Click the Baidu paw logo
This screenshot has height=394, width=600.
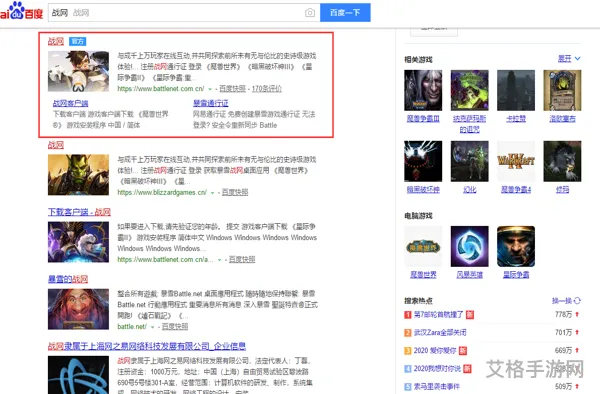tap(21, 11)
